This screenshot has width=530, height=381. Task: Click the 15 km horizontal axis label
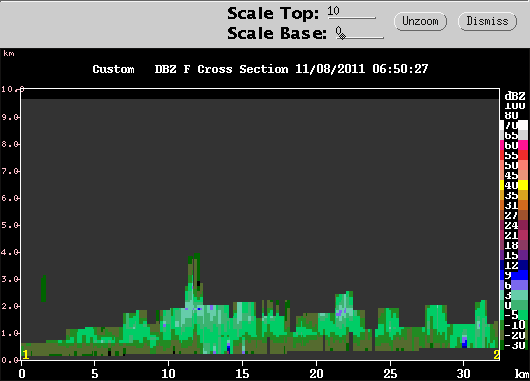[x=242, y=374]
